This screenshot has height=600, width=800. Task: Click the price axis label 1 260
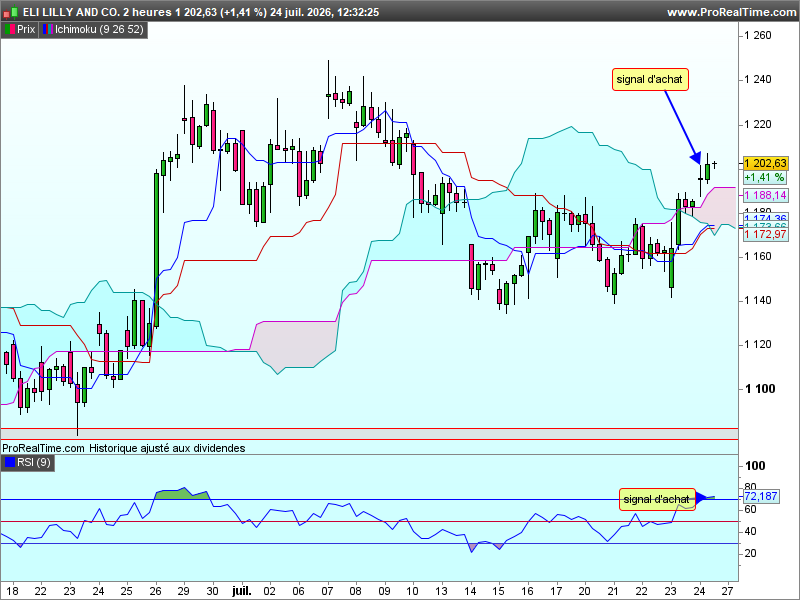(x=758, y=35)
